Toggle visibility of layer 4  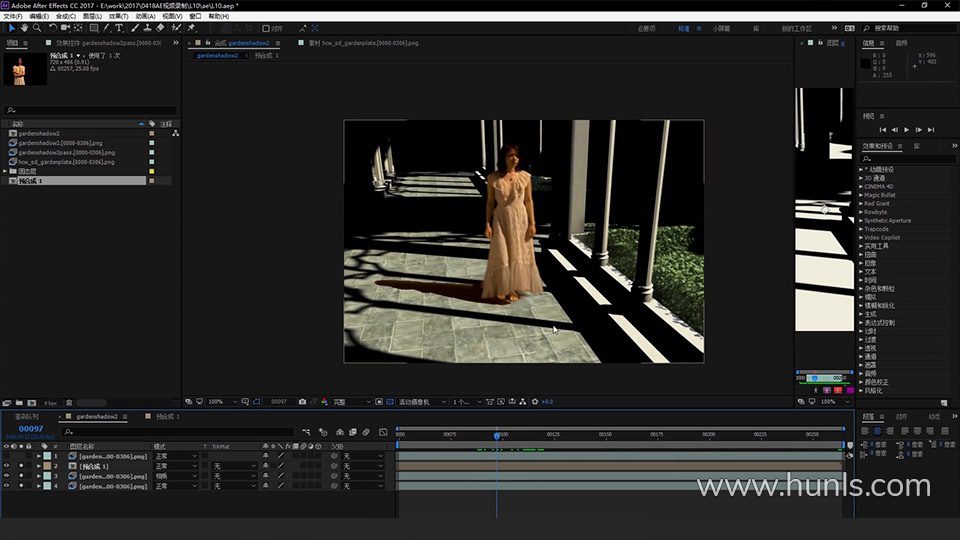pyautogui.click(x=7, y=486)
